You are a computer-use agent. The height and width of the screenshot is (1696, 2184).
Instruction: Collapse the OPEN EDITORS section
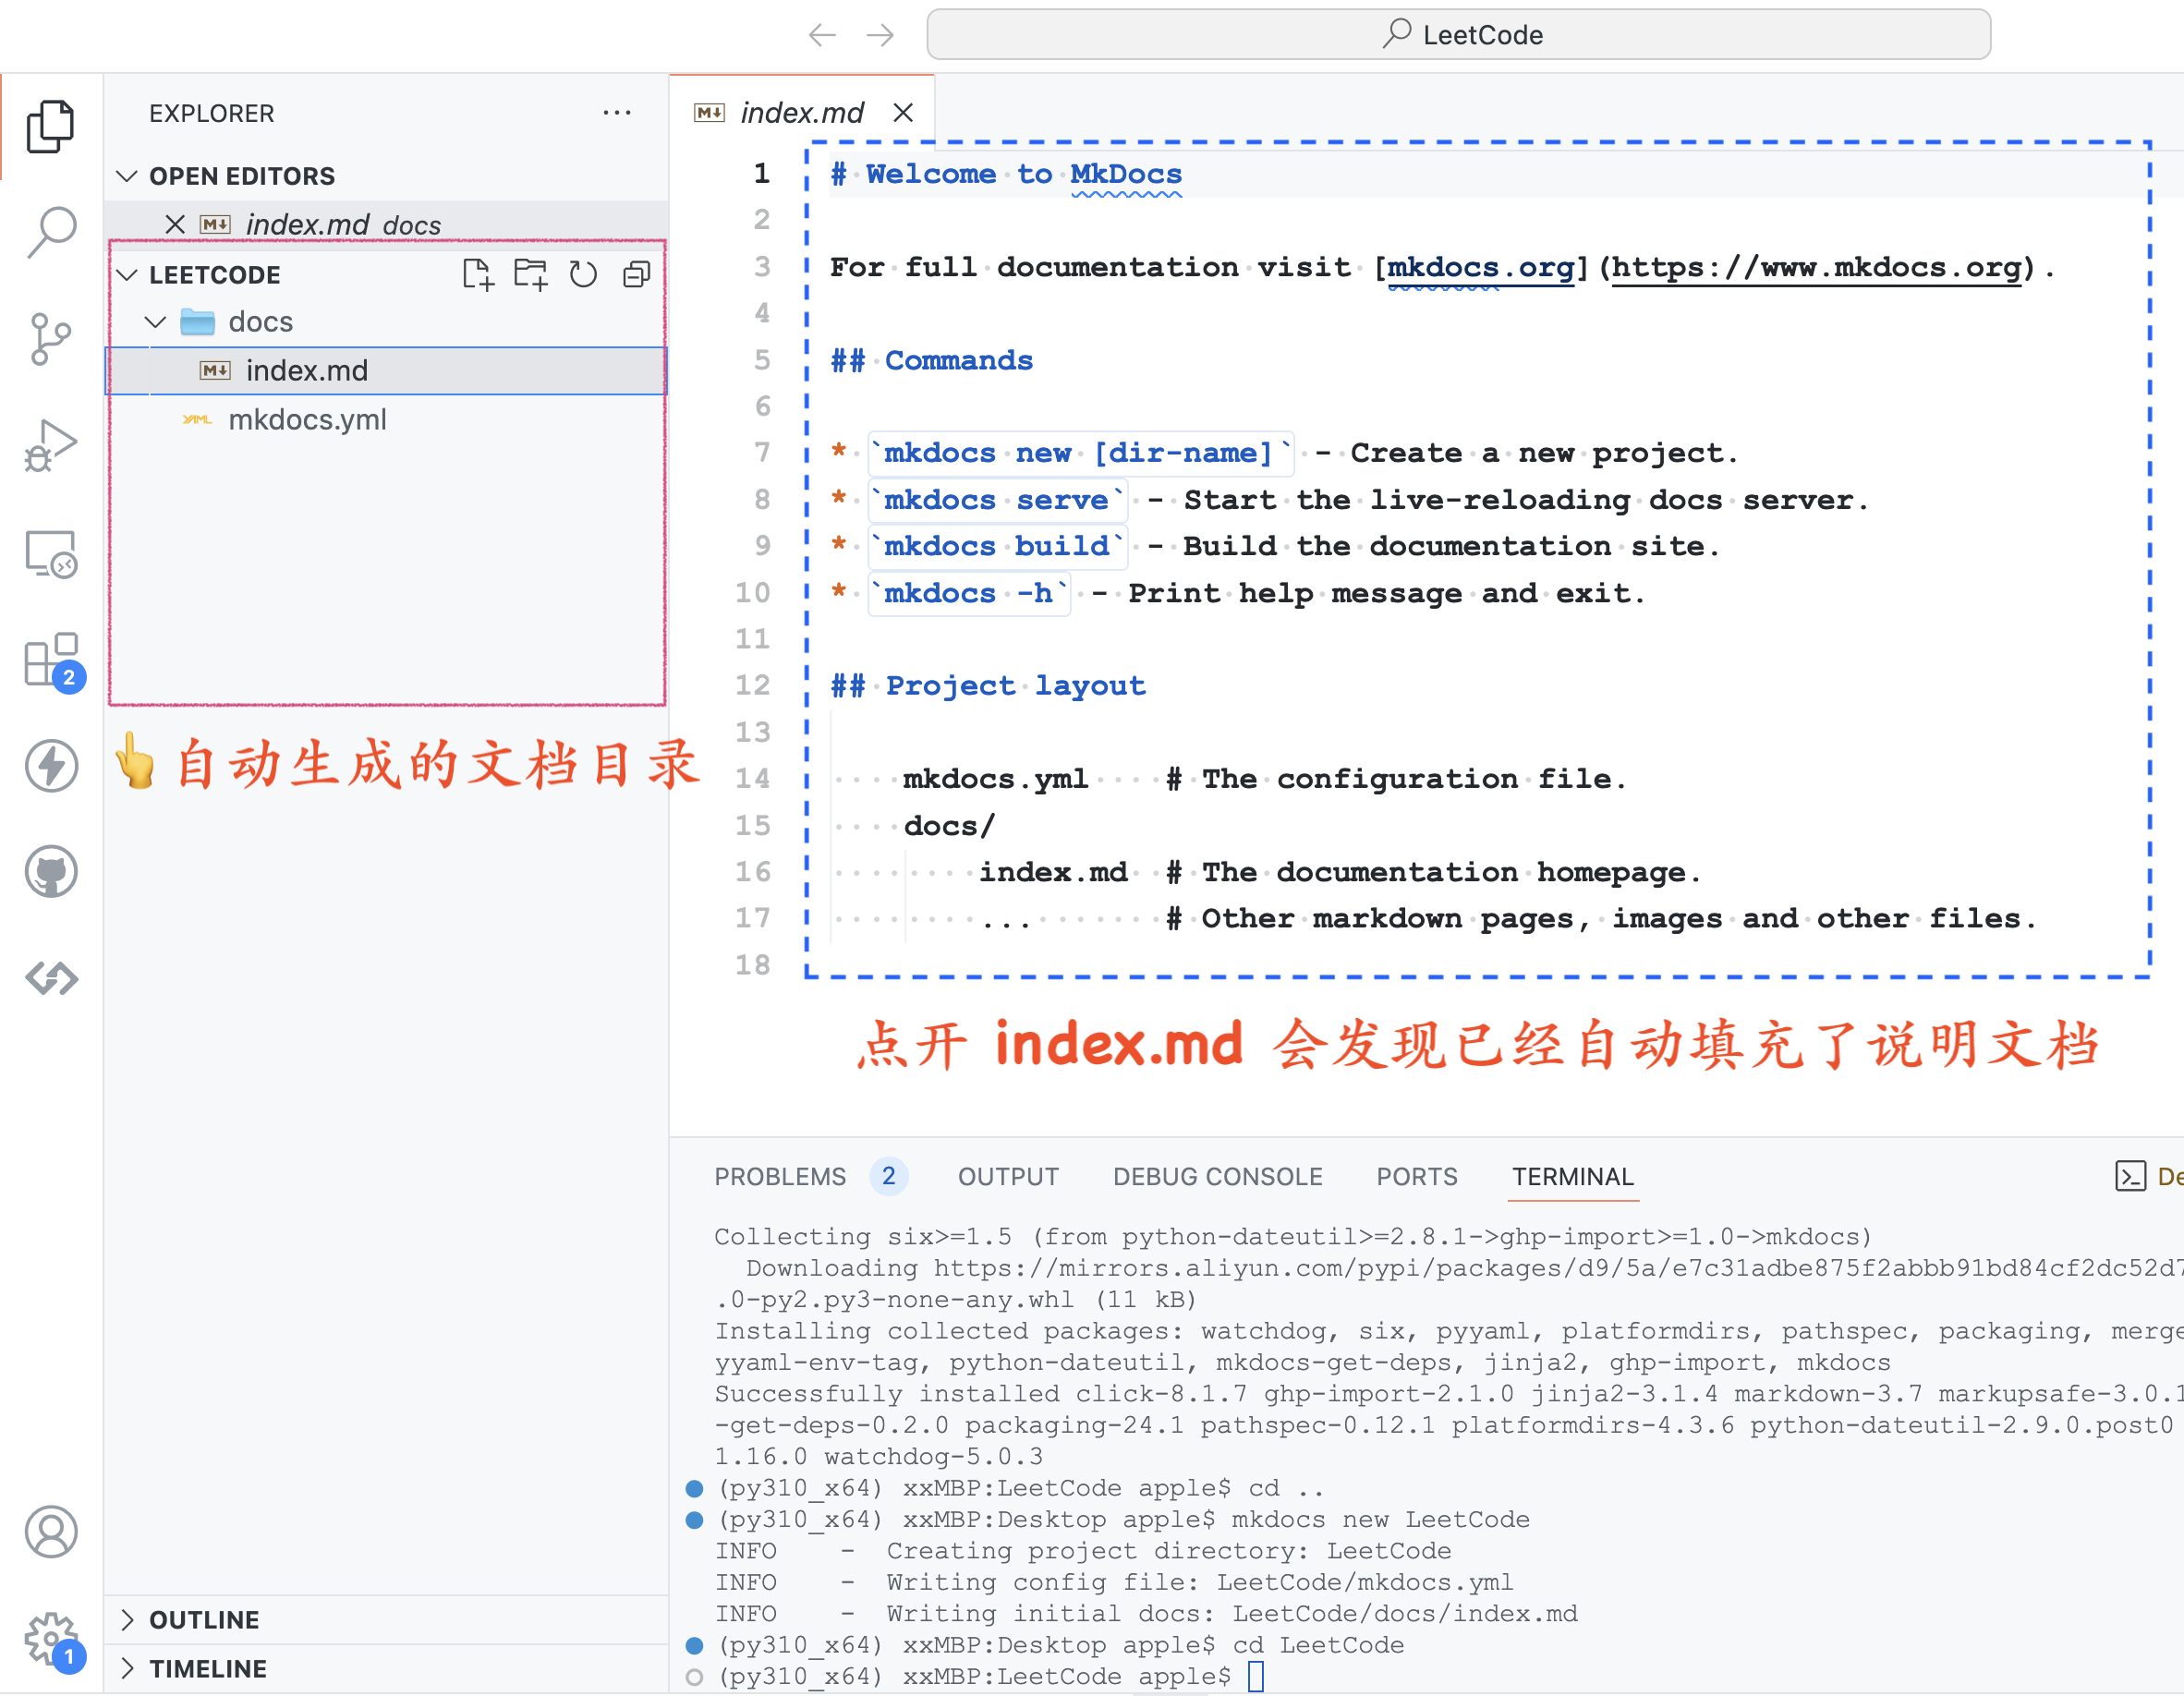click(x=127, y=176)
